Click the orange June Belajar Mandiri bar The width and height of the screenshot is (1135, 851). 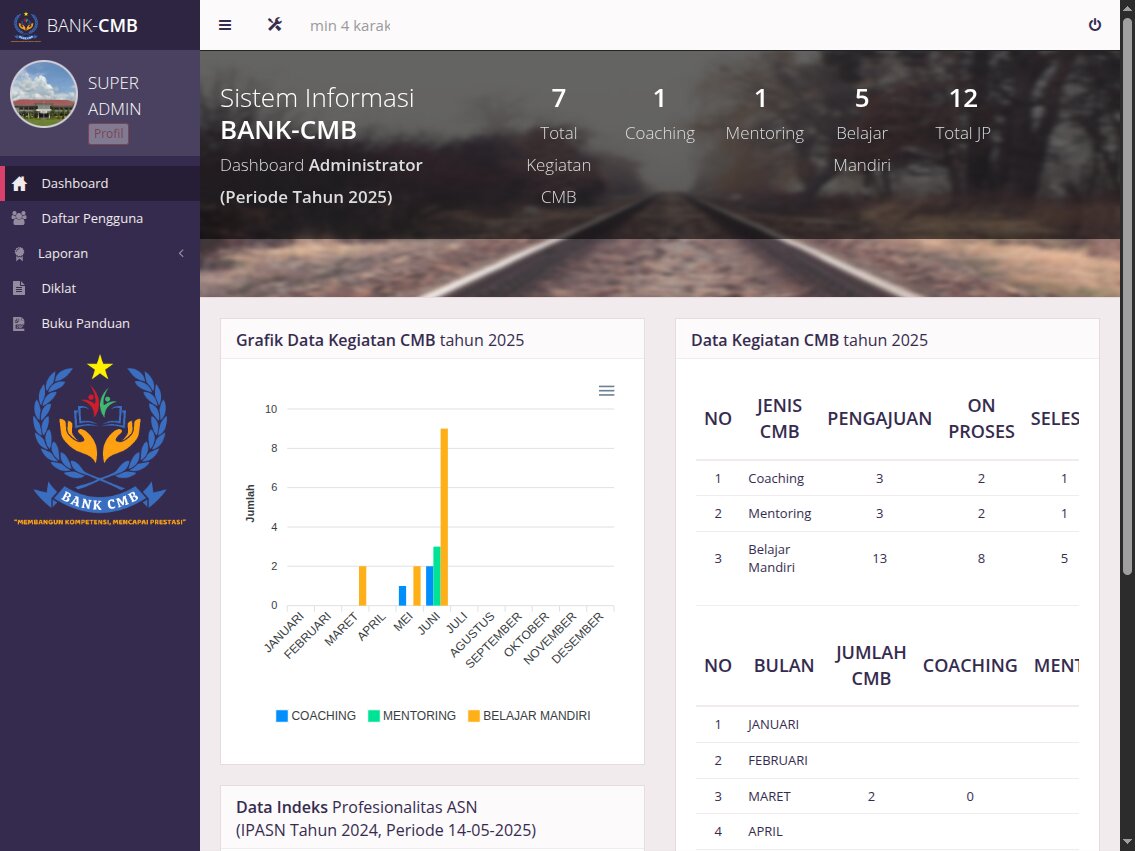444,516
